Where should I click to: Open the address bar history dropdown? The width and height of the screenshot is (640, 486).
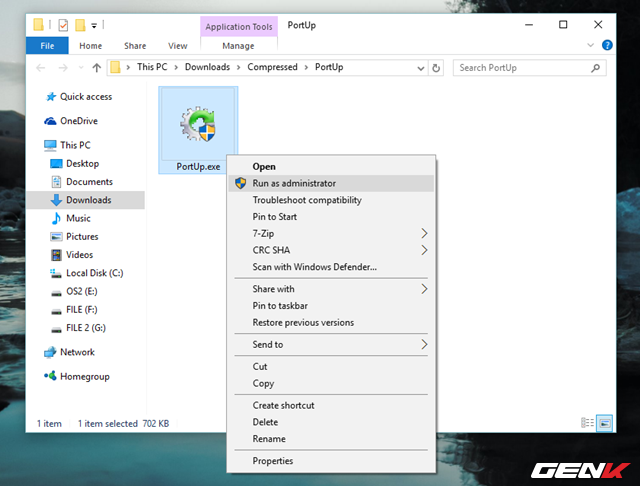pyautogui.click(x=419, y=68)
